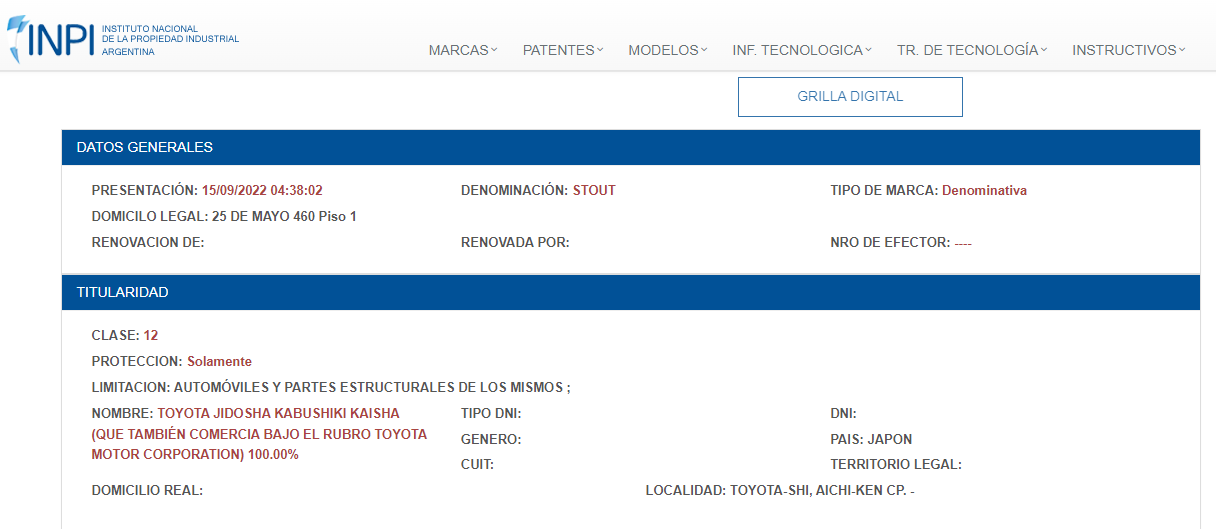Screen dimensions: 1216x529
Task: Click the RENOVACION DE label
Action: pos(148,242)
